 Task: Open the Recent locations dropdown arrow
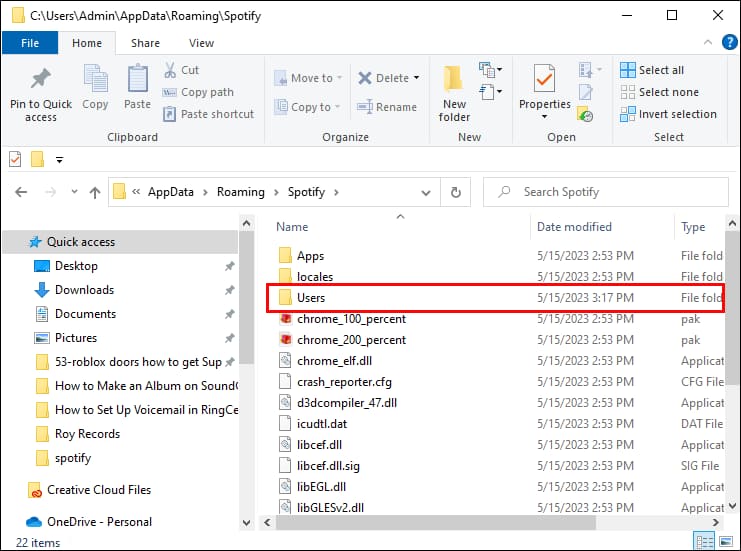tap(74, 192)
